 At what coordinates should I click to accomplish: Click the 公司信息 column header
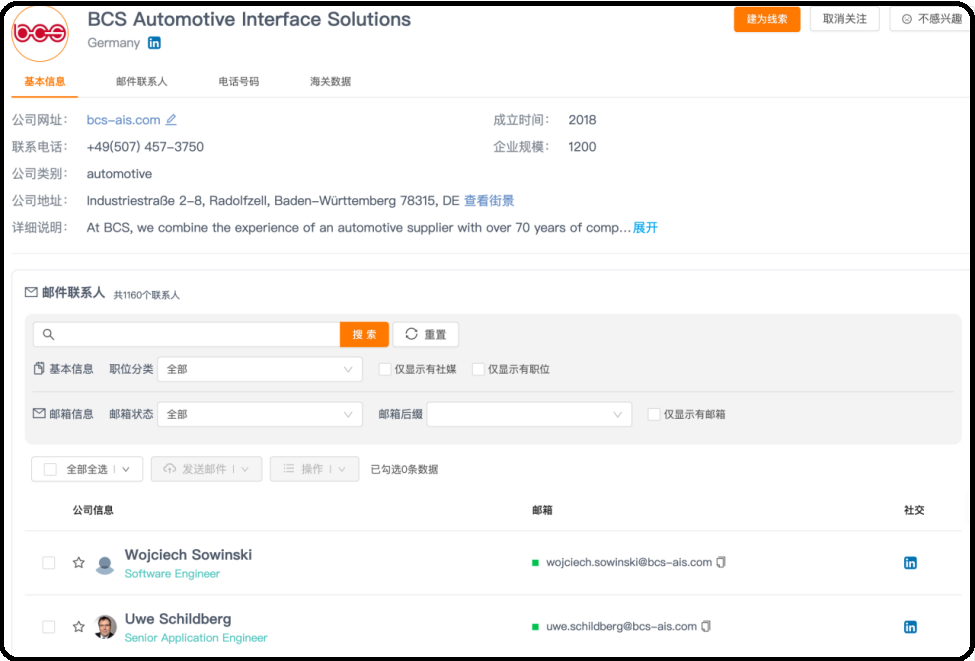click(93, 511)
